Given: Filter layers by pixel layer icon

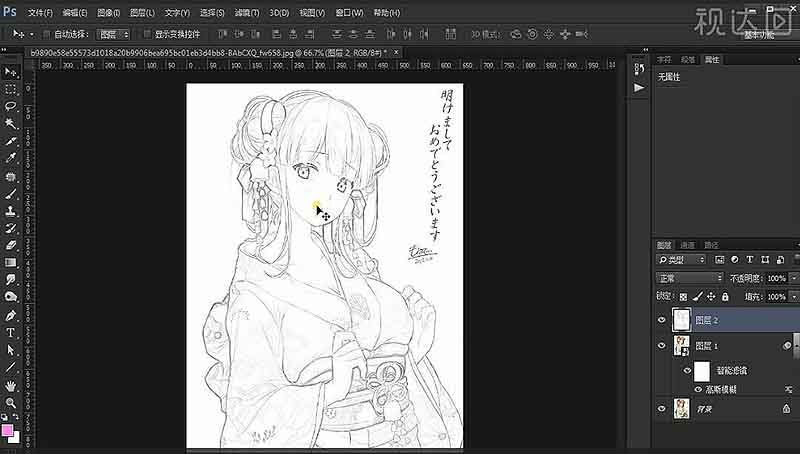Looking at the screenshot, I should click(x=719, y=260).
